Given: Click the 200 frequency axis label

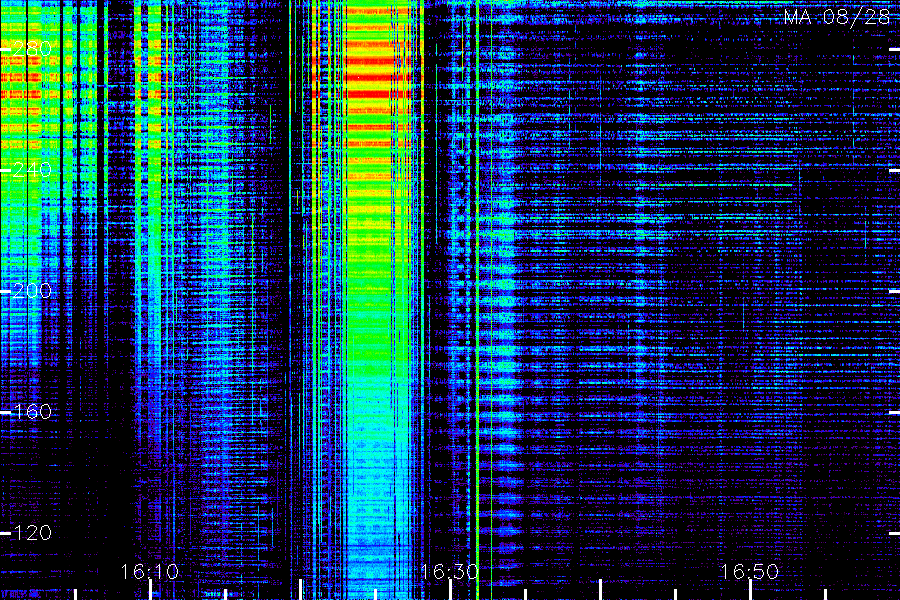Looking at the screenshot, I should [x=32, y=291].
